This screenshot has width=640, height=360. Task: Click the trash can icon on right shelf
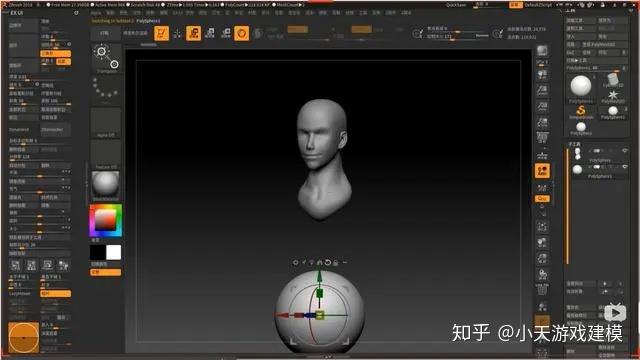click(x=542, y=290)
